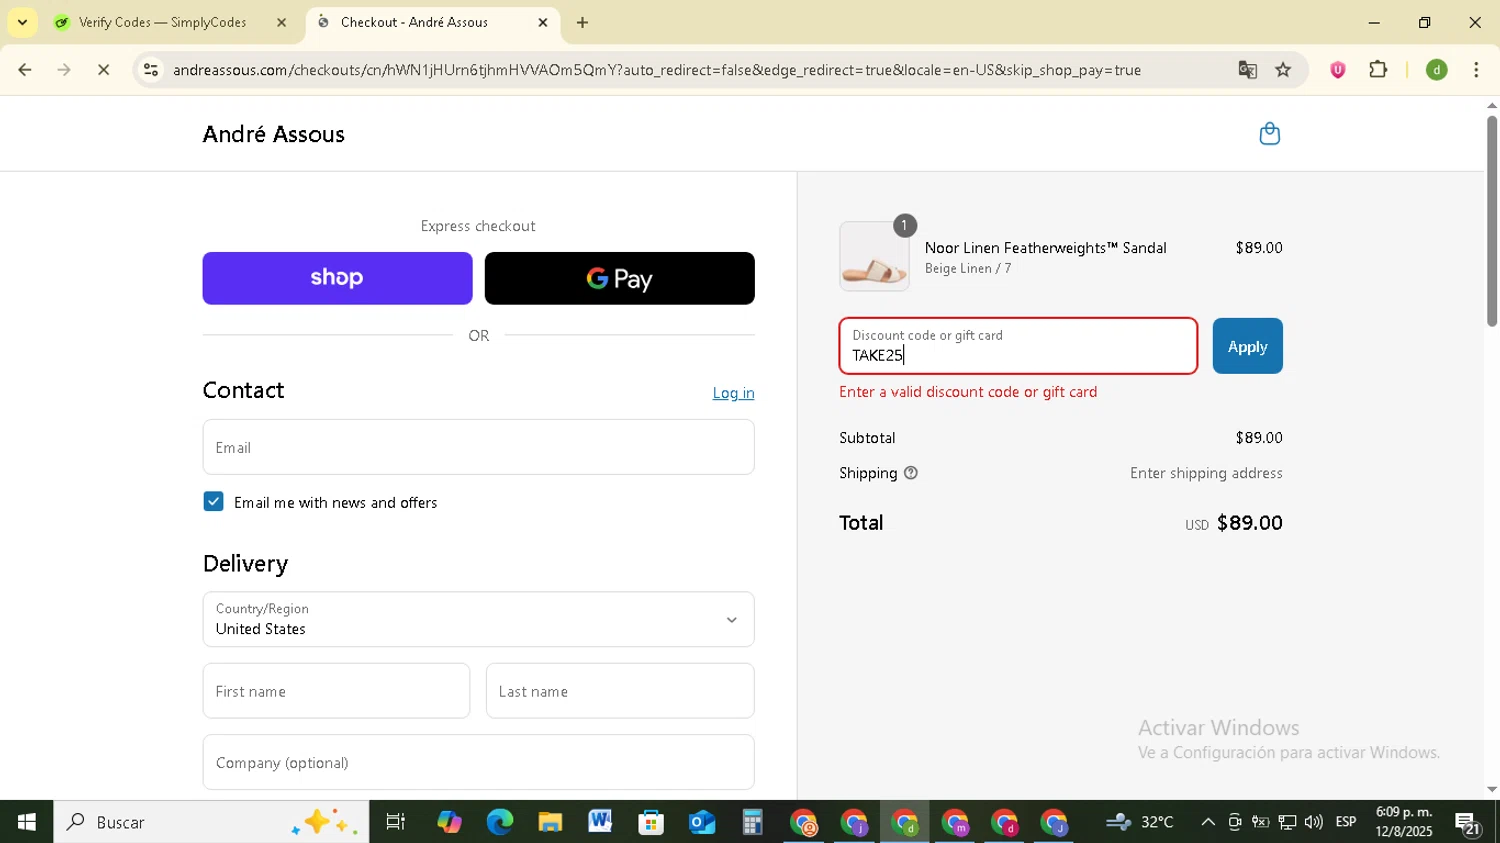Open the uBlock shield extension icon

coord(1337,70)
